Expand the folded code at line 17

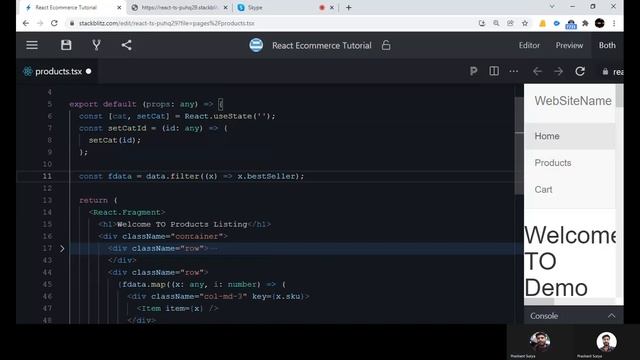pyautogui.click(x=62, y=248)
